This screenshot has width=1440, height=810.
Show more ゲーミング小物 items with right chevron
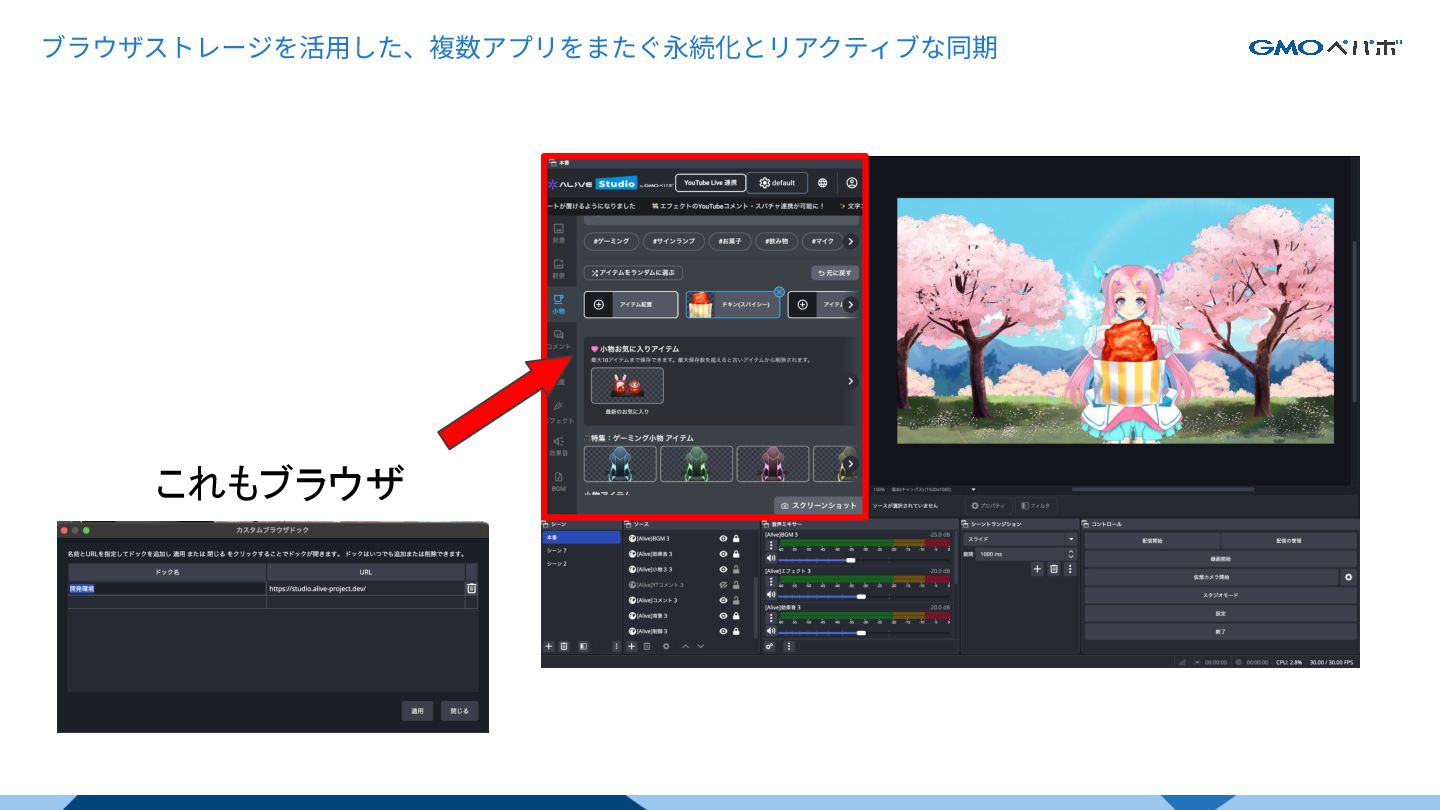[850, 464]
